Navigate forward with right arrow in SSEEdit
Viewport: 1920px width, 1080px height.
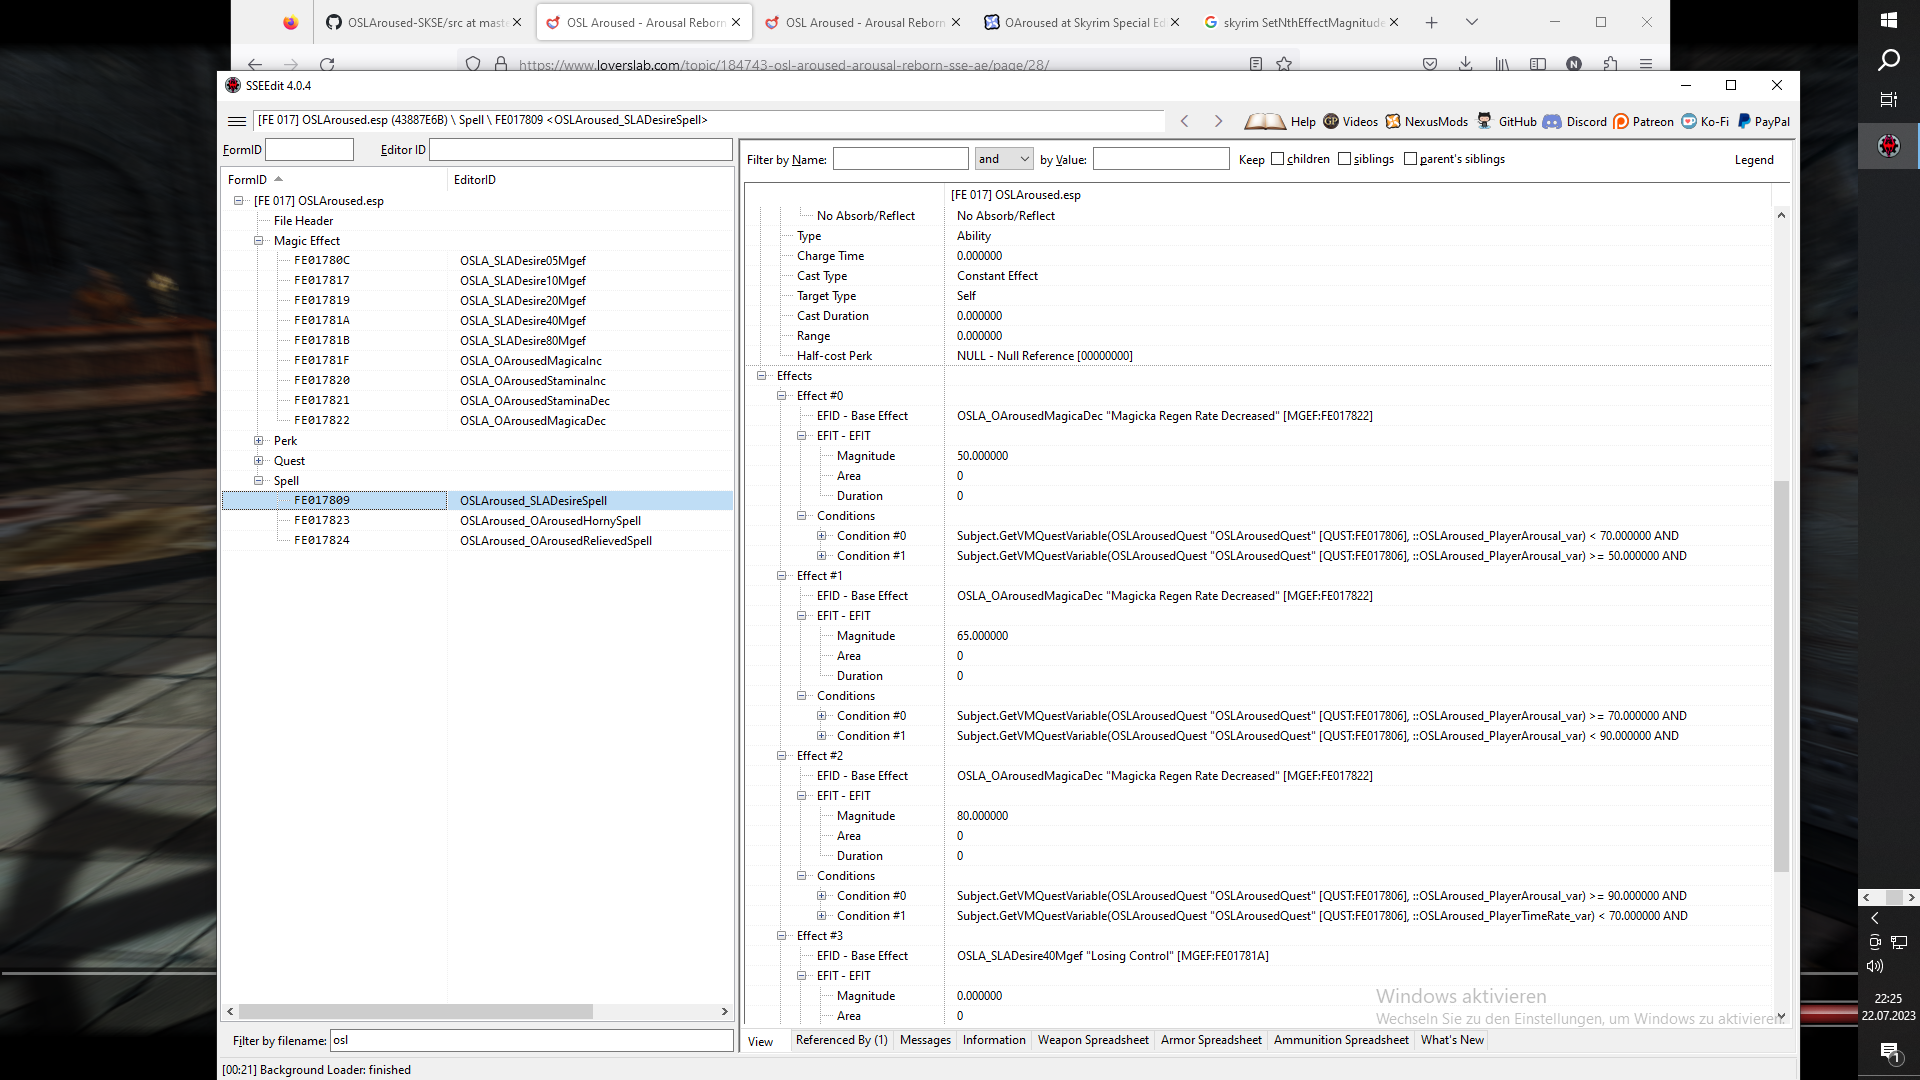pos(1218,121)
